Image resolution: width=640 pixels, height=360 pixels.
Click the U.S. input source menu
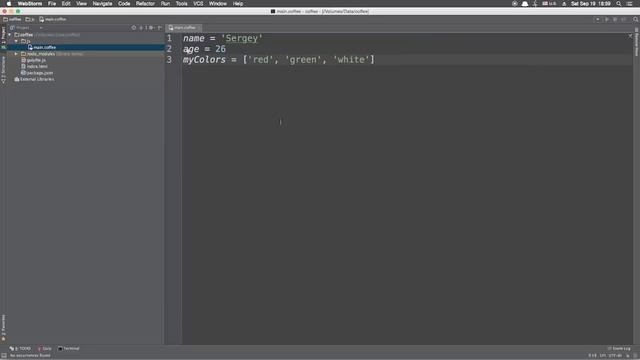[x=549, y=4]
